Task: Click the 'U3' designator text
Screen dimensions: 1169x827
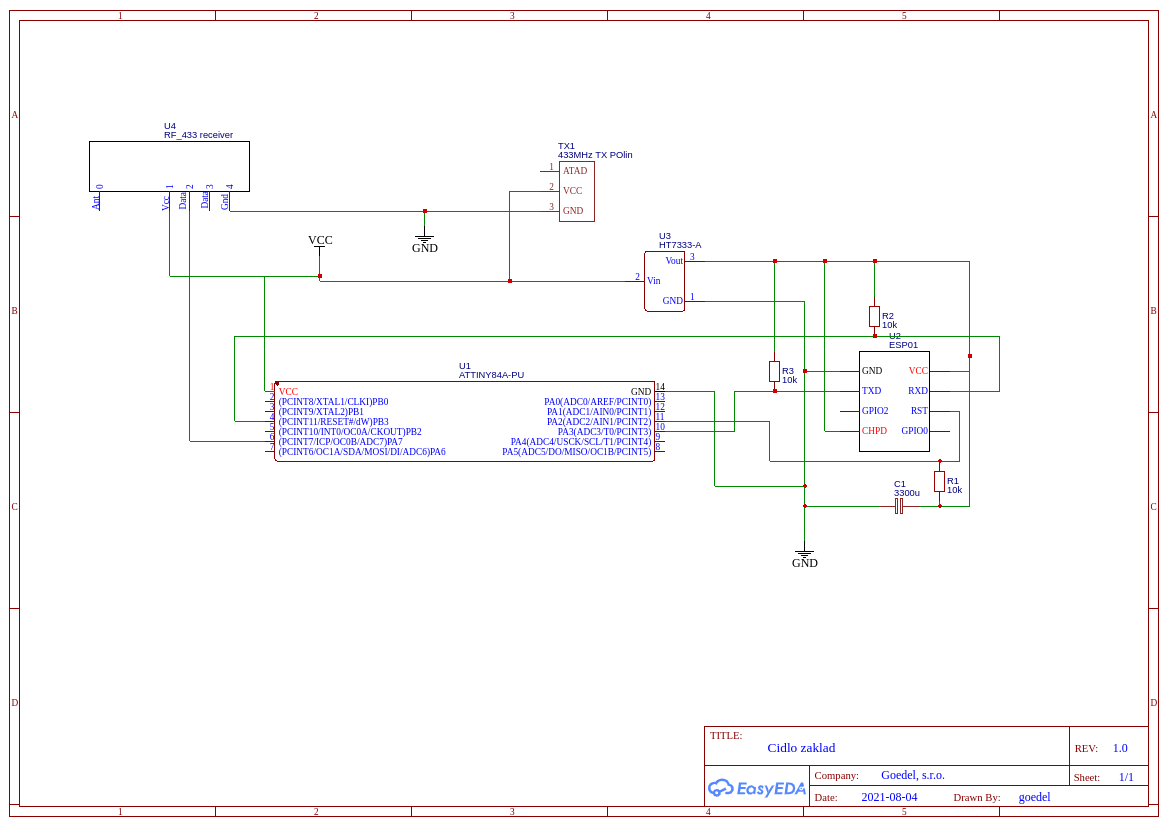Action: [665, 236]
